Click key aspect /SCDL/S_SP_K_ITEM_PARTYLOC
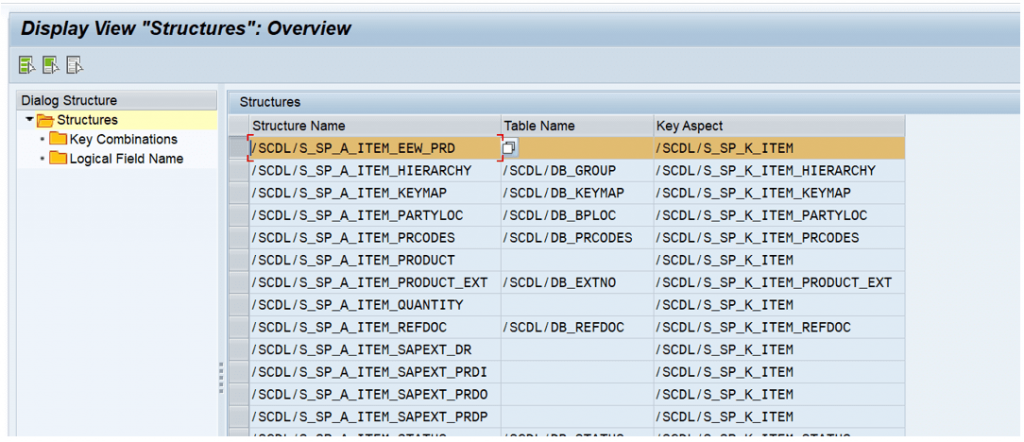Screen dimensions: 1024x442 point(761,215)
